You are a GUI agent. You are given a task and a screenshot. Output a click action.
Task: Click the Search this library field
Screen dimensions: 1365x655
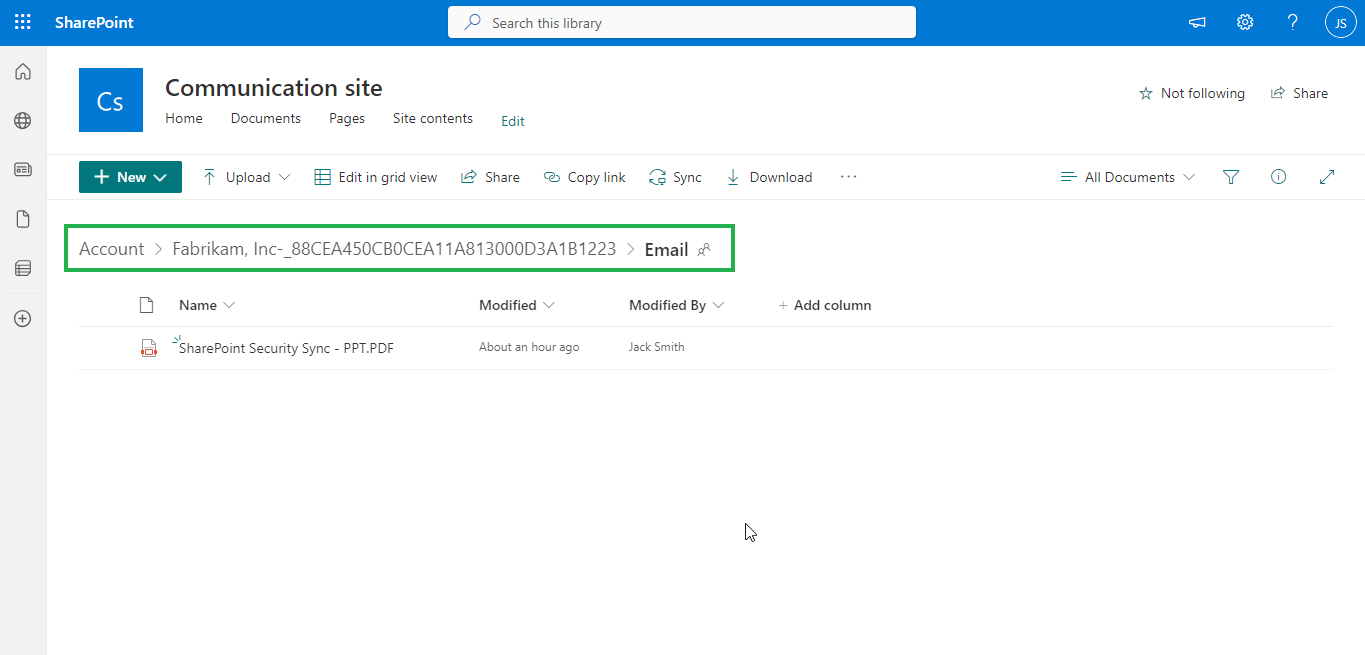click(681, 21)
